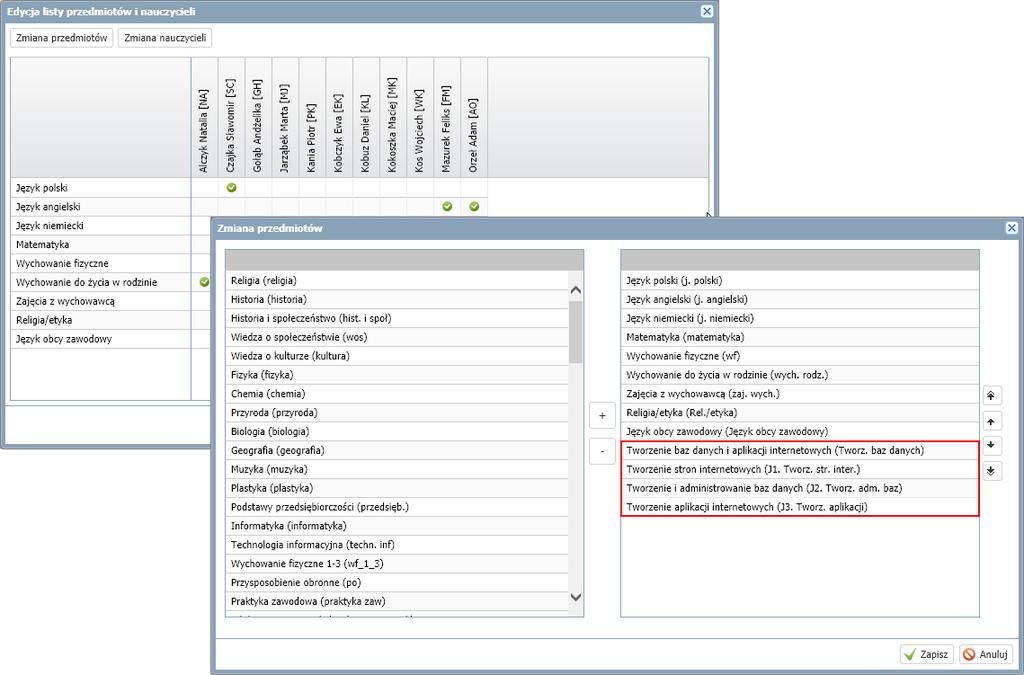
Task: Select Przyroda (przyroda) in the left list
Action: 397,413
